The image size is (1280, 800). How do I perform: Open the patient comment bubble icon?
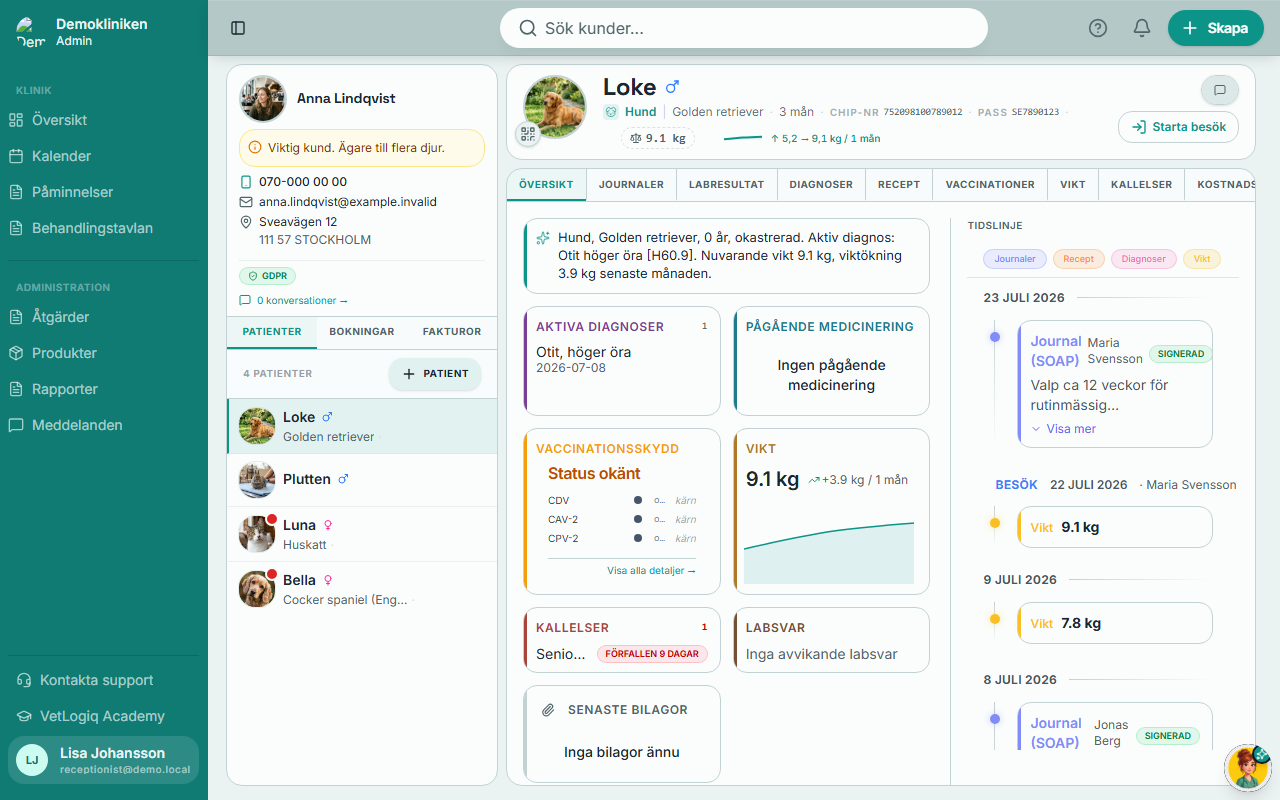(1220, 90)
